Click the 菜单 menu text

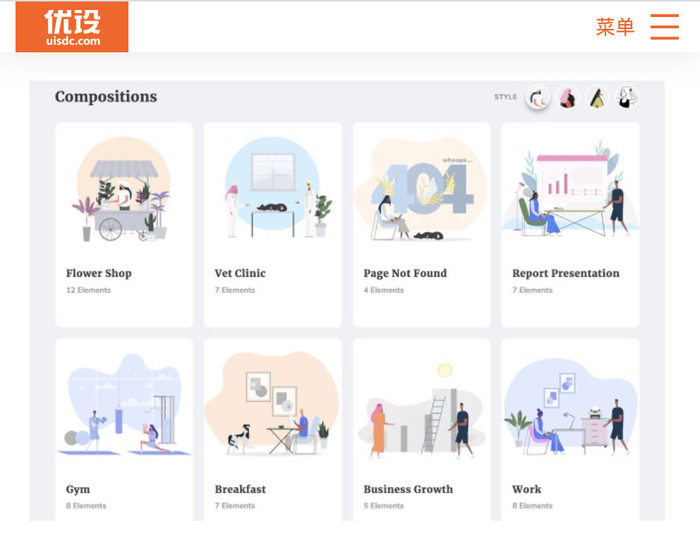tap(615, 27)
